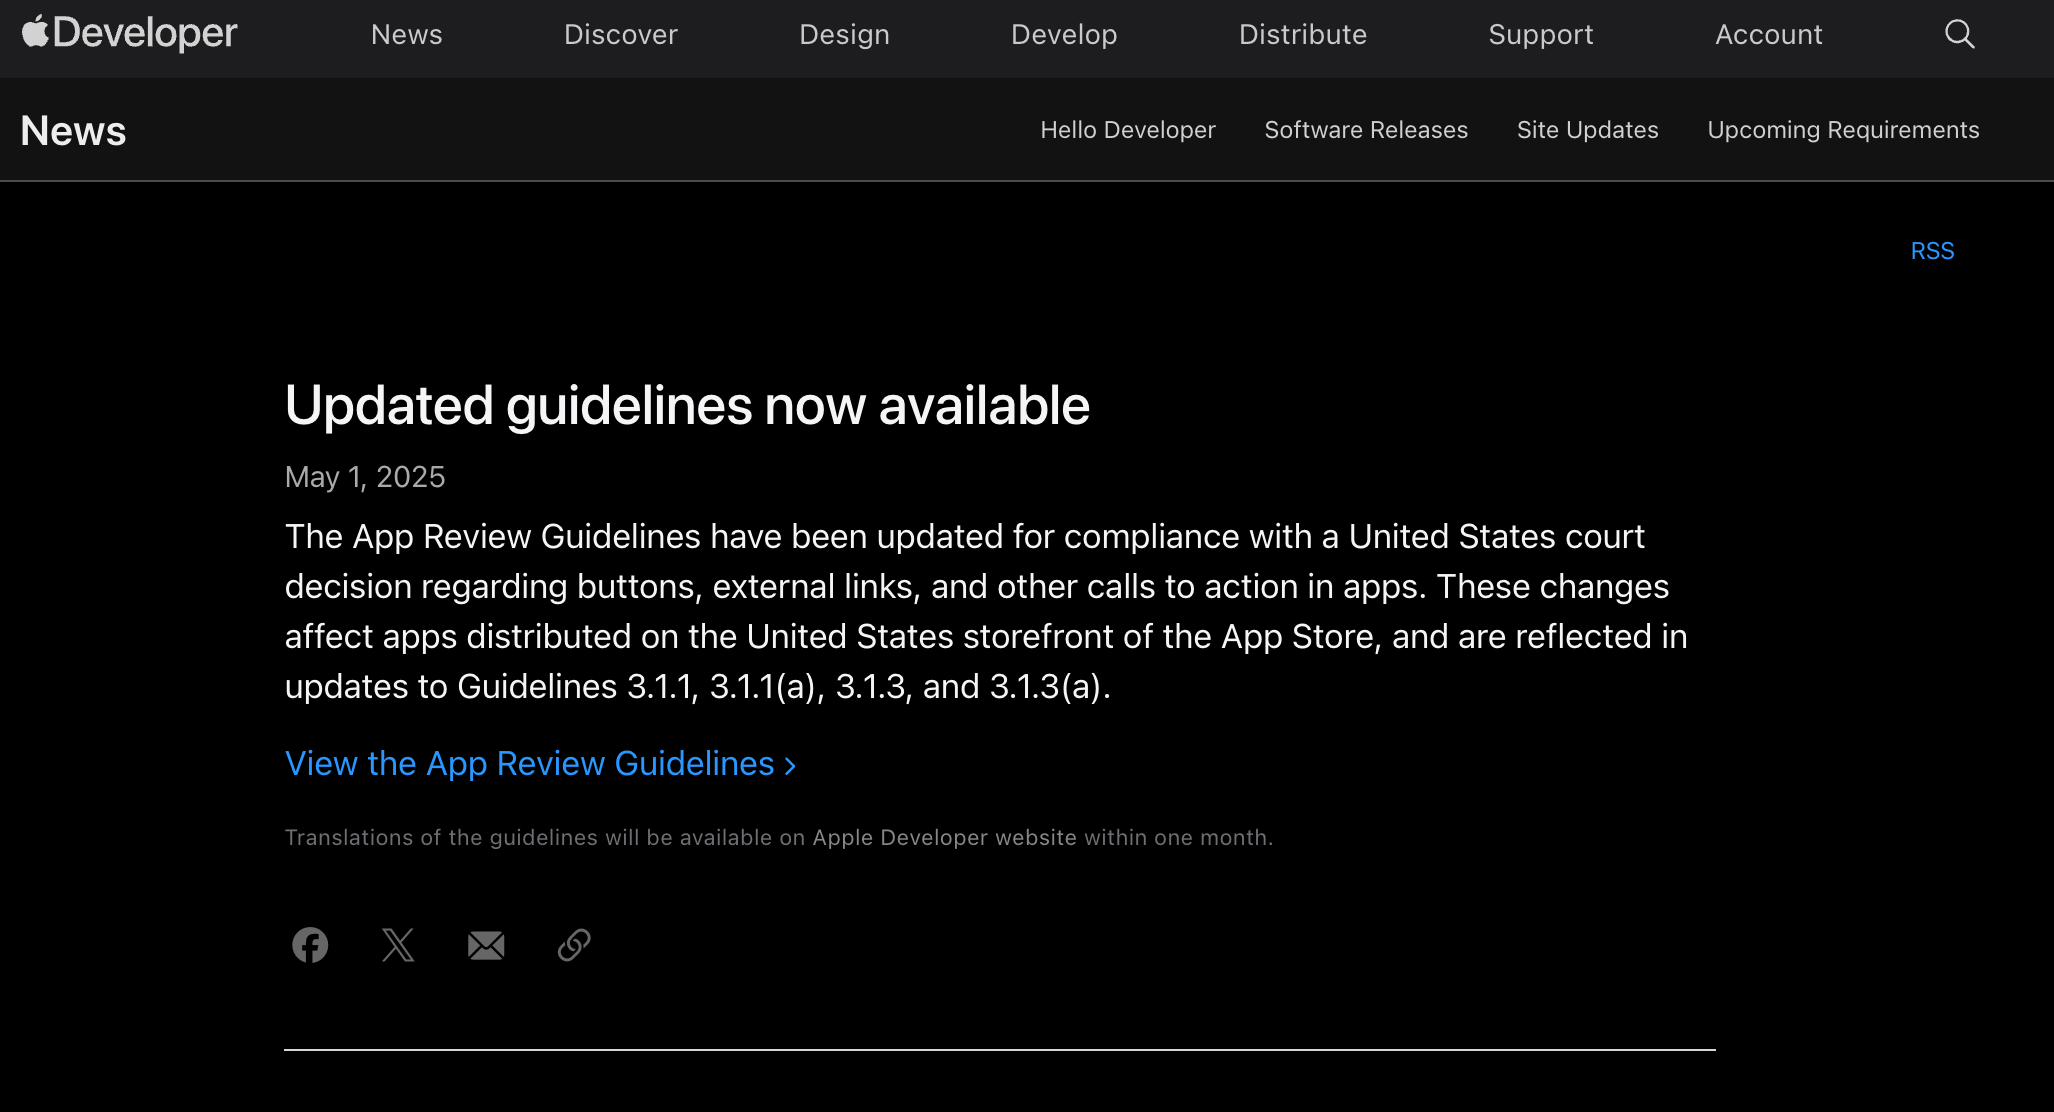This screenshot has width=2054, height=1112.
Task: Switch to Hello Developer tab
Action: (x=1127, y=130)
